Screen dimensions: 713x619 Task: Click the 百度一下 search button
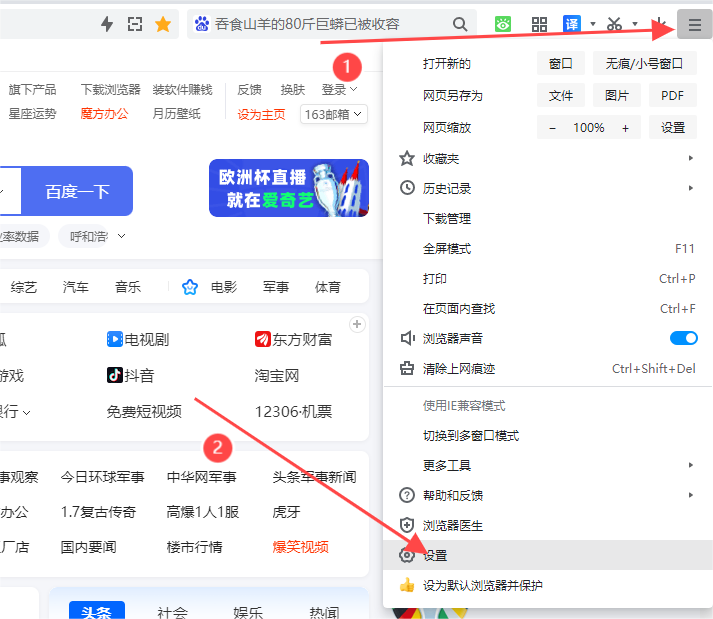tap(77, 191)
